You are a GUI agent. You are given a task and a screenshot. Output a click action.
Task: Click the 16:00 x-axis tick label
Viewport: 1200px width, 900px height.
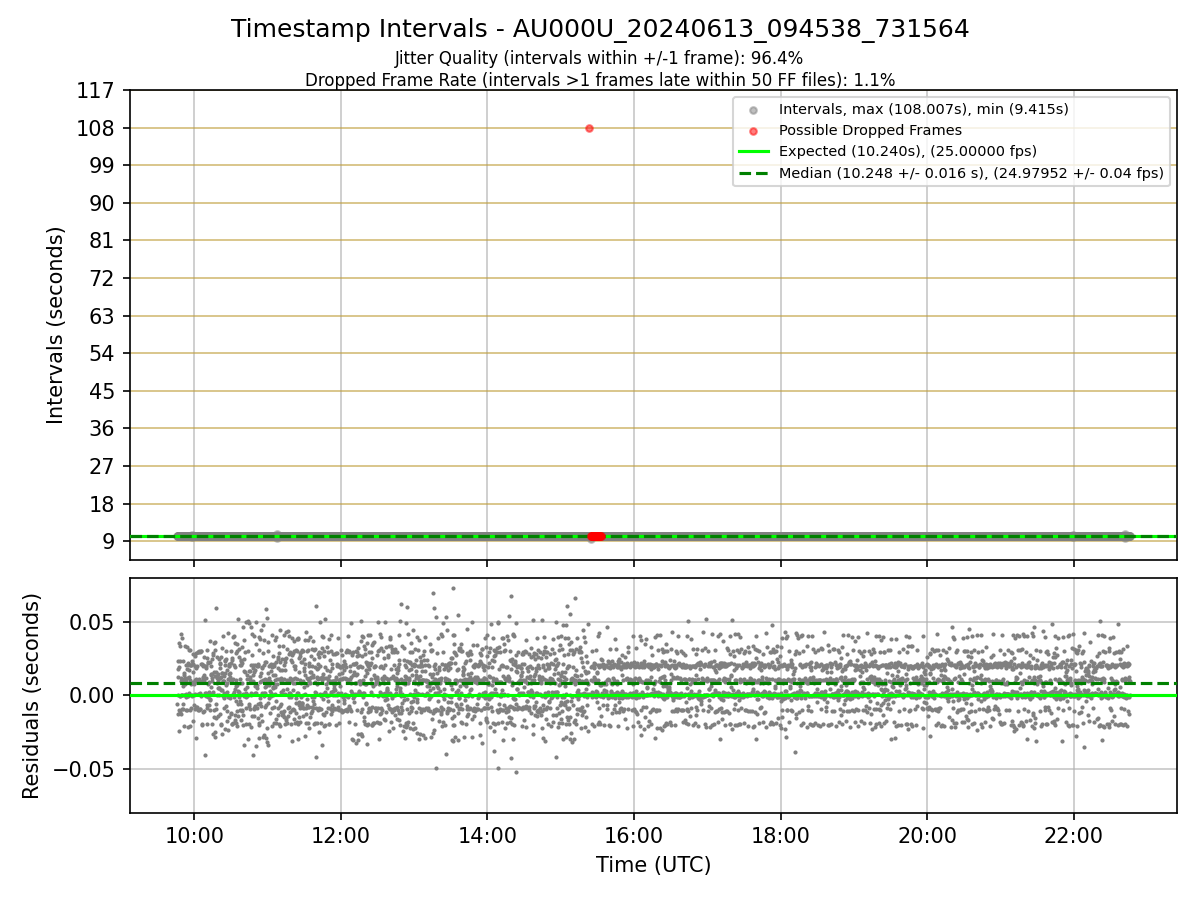[x=634, y=835]
